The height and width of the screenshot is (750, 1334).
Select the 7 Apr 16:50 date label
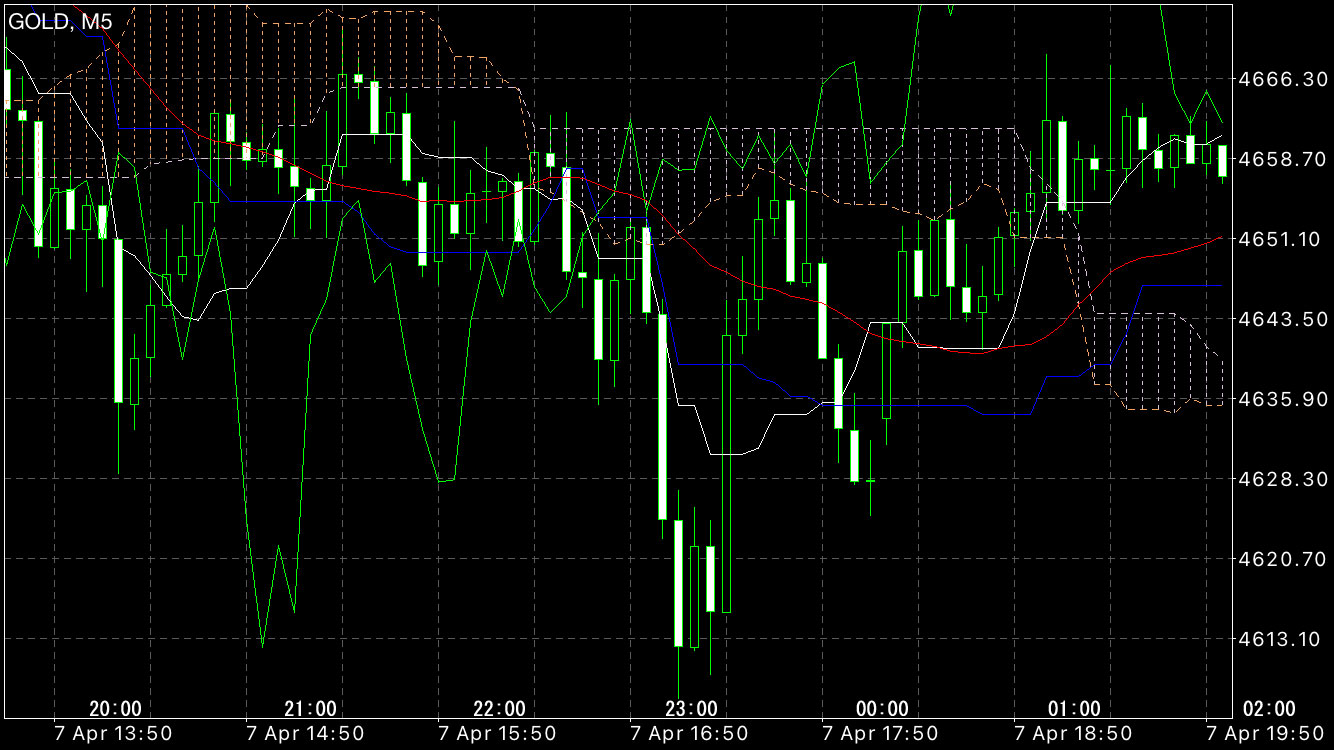pyautogui.click(x=691, y=734)
